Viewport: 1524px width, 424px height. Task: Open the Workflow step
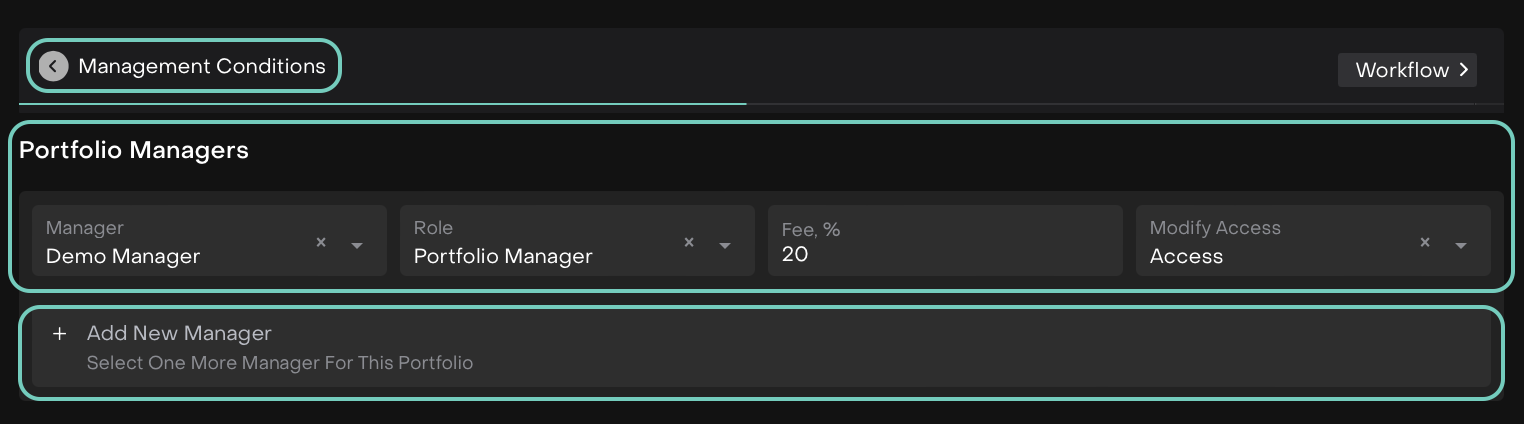click(x=1402, y=70)
